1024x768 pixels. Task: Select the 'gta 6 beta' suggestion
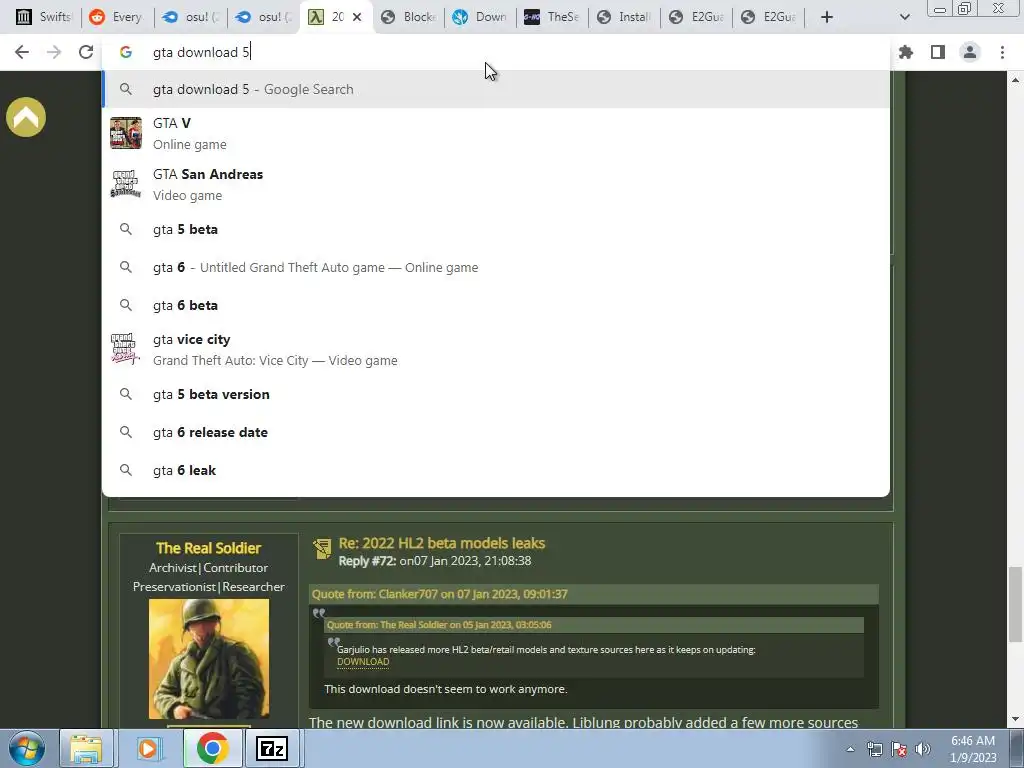click(x=496, y=305)
